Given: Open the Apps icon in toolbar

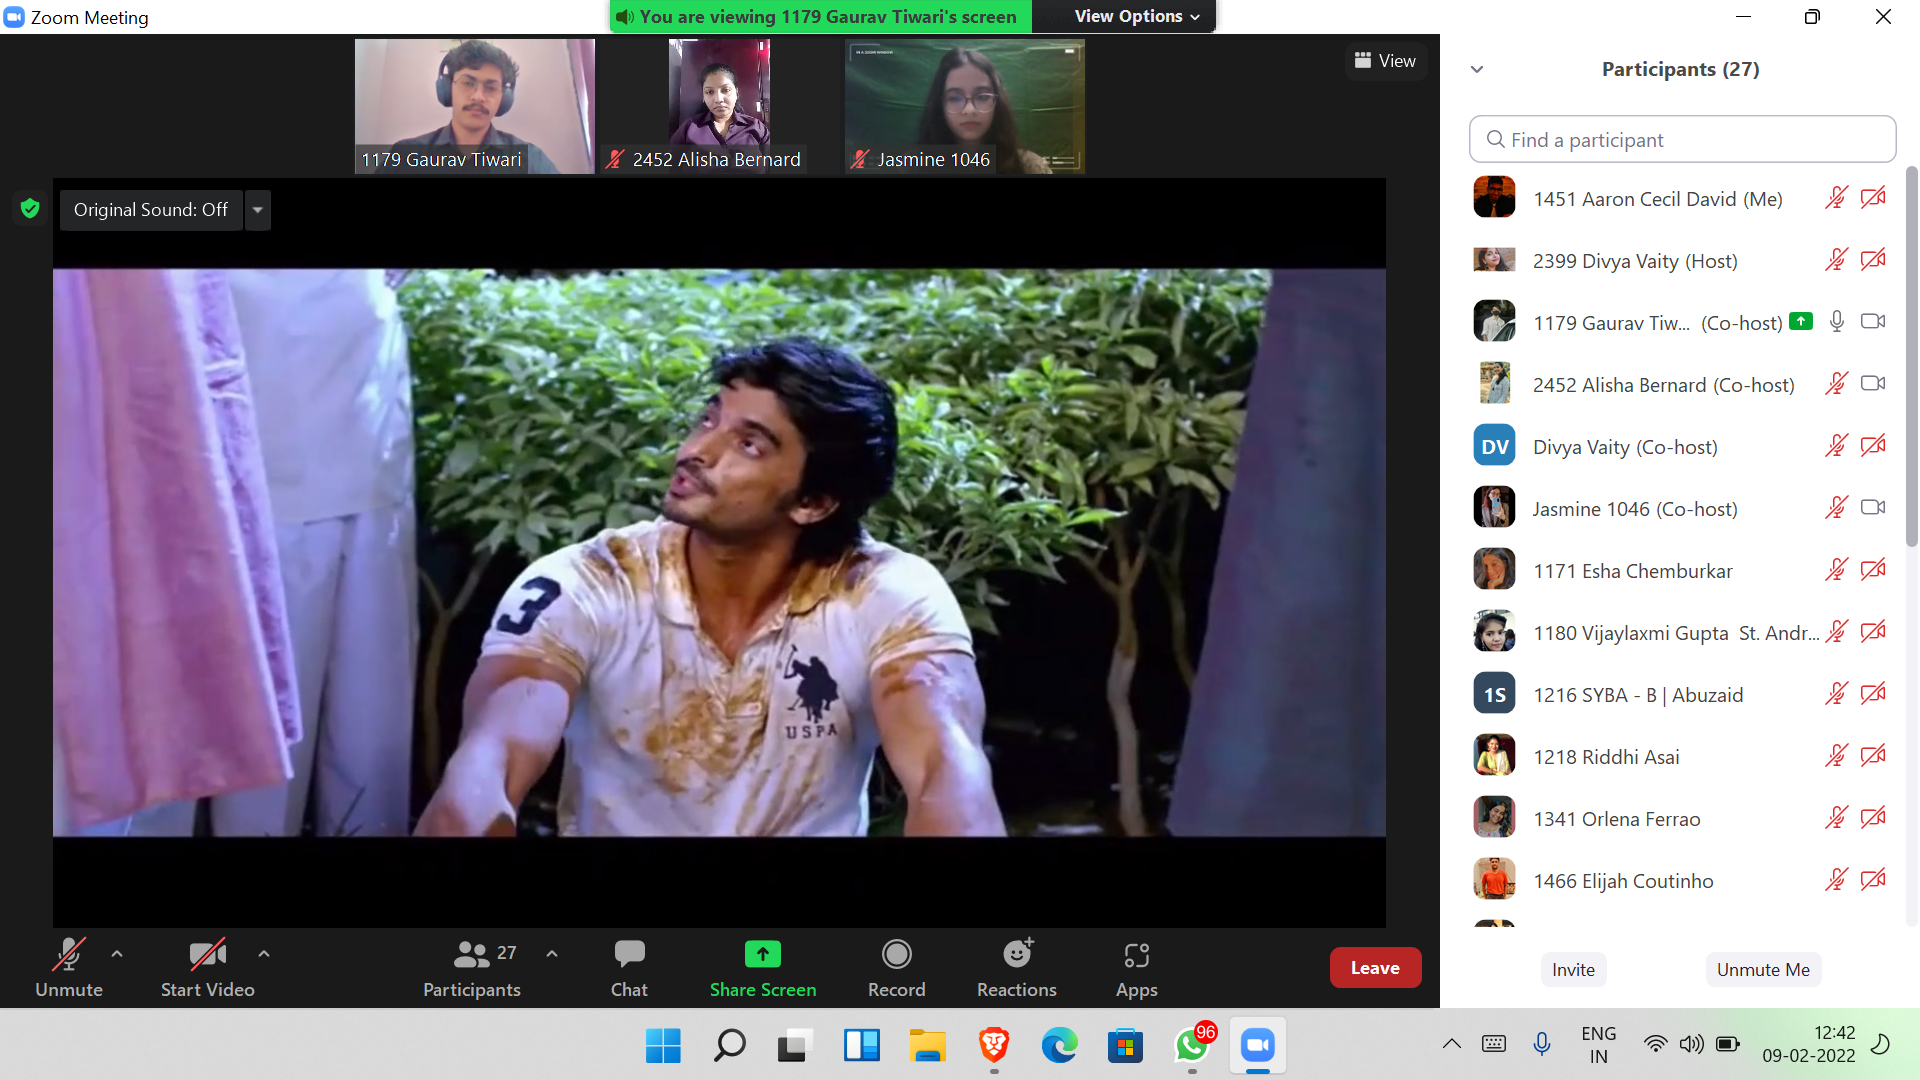Looking at the screenshot, I should click(1137, 955).
